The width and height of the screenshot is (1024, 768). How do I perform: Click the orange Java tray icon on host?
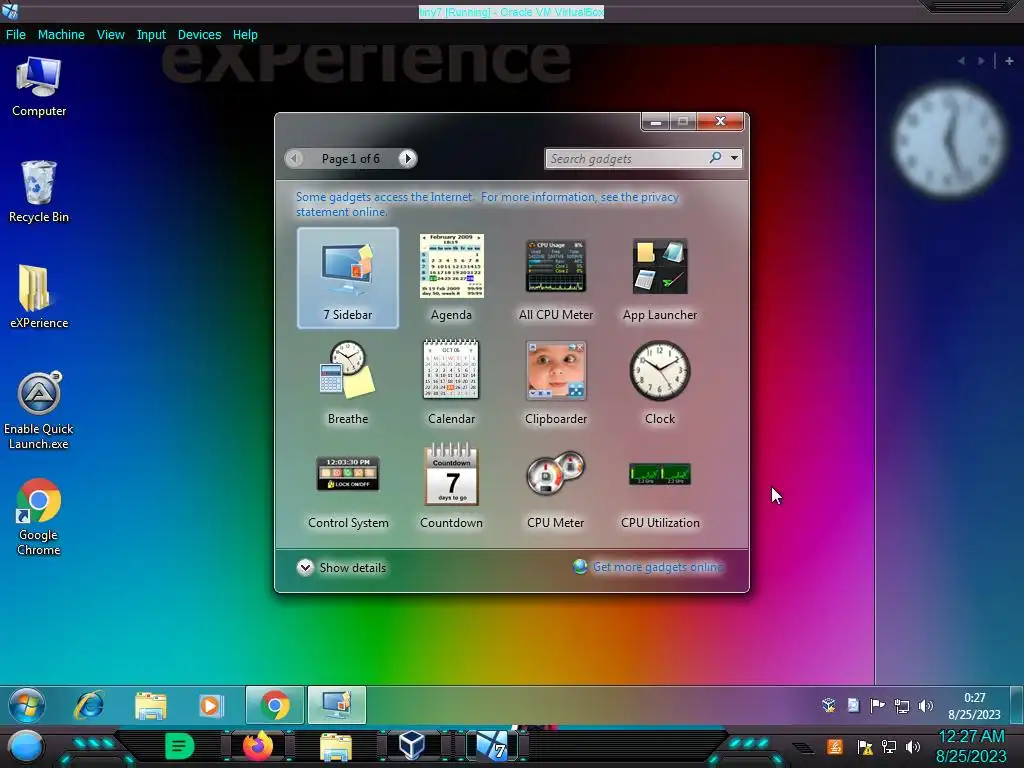click(835, 746)
